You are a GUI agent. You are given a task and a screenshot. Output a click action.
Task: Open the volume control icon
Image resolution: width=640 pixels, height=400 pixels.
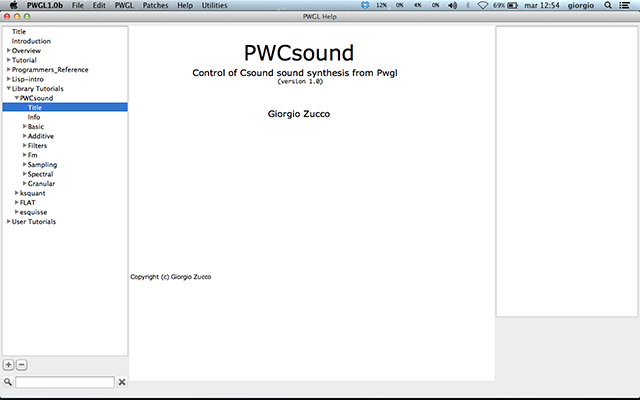[452, 5]
